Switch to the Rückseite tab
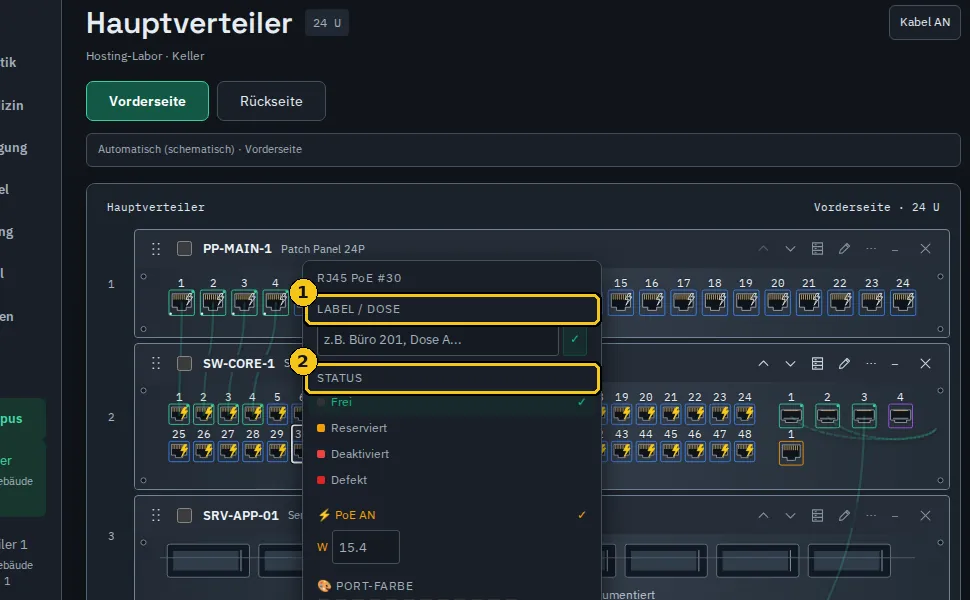The width and height of the screenshot is (970, 600). pyautogui.click(x=271, y=101)
